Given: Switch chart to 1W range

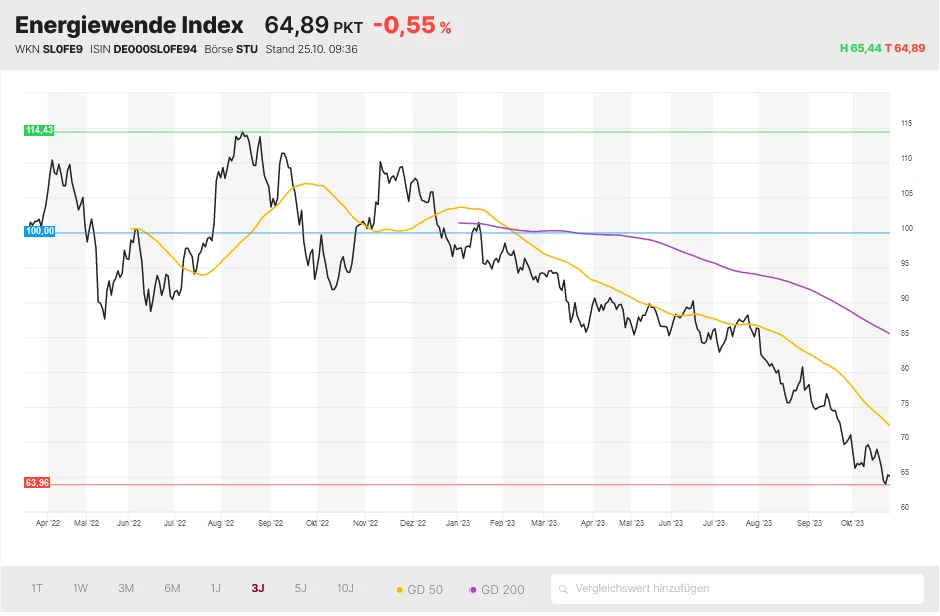Looking at the screenshot, I should click(80, 588).
